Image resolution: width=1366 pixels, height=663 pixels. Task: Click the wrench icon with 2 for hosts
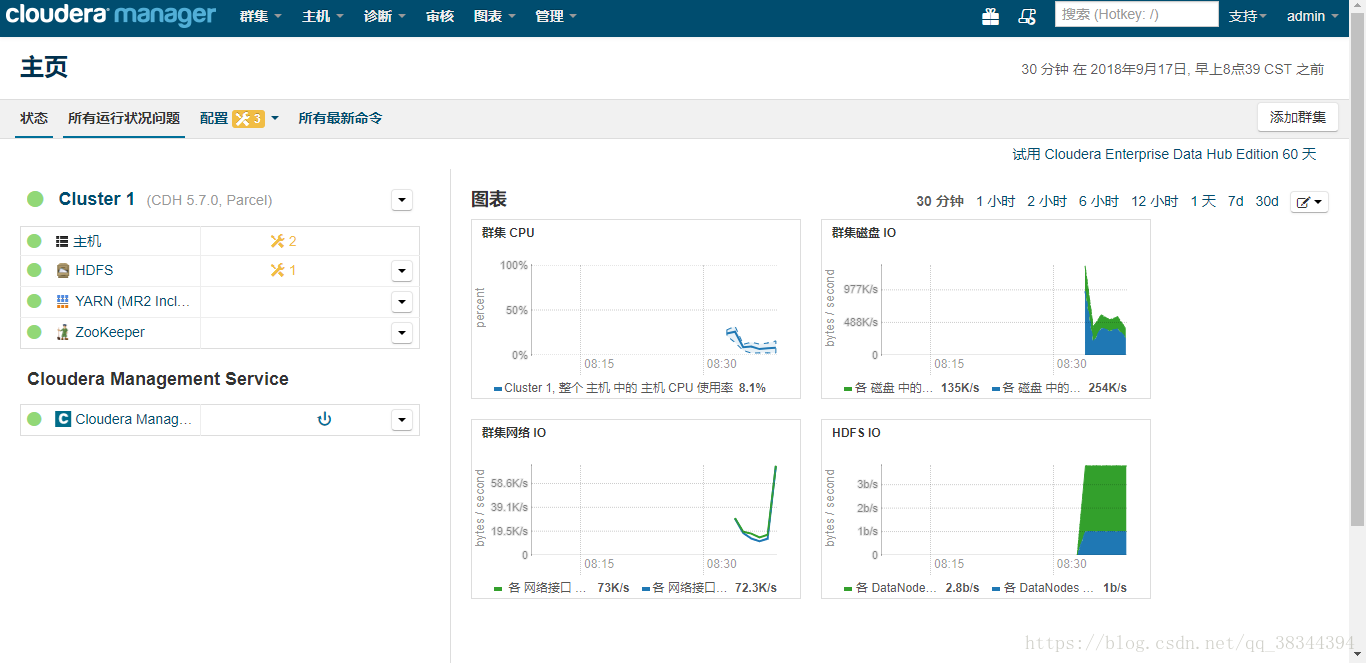tap(283, 241)
